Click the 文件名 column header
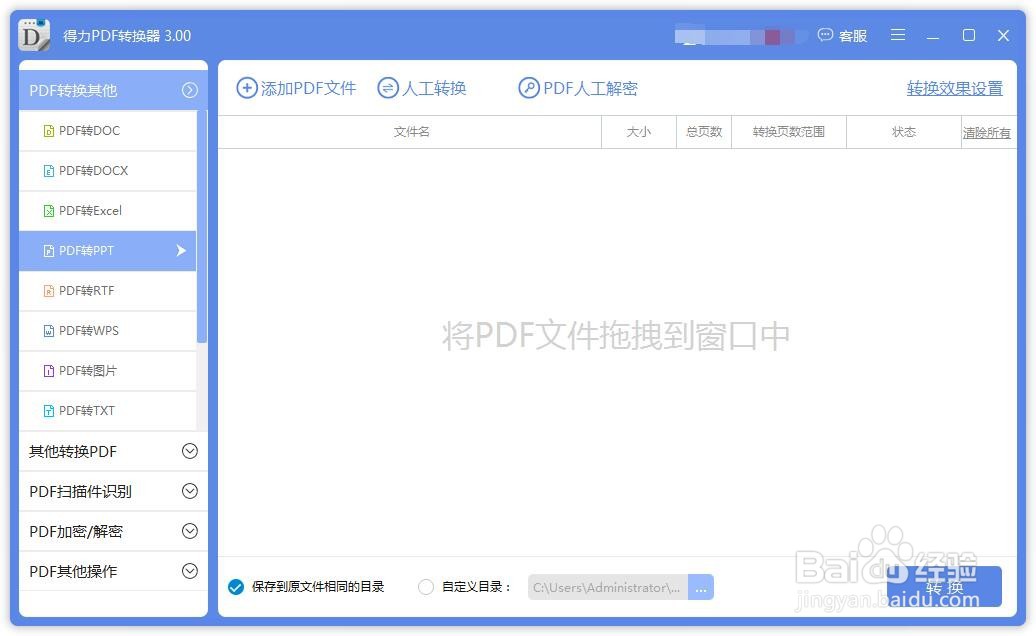Viewport: 1036px width, 636px height. pos(412,132)
